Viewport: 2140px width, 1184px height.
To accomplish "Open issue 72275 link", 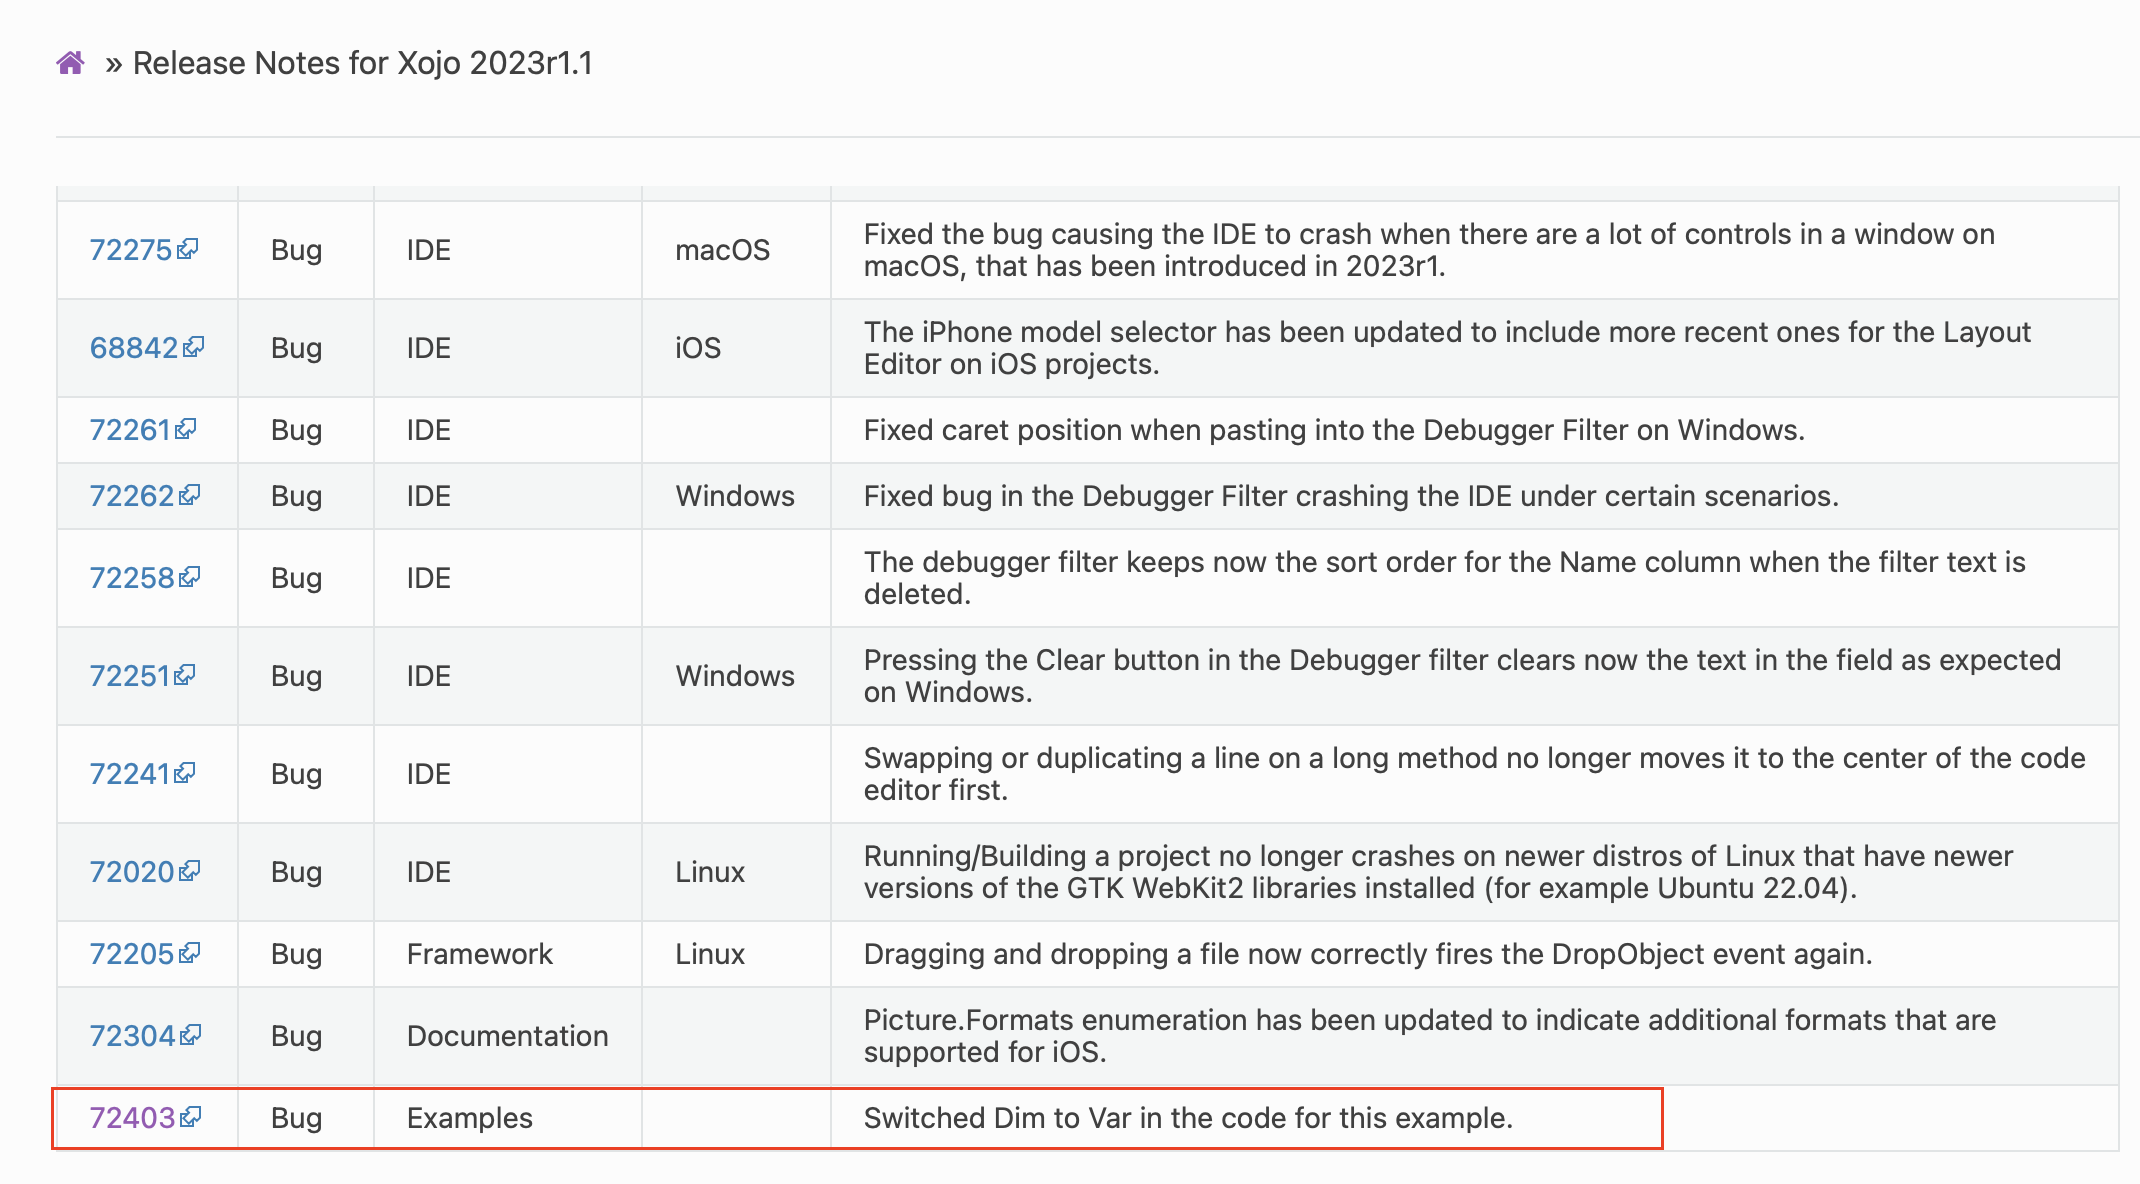I will pyautogui.click(x=131, y=250).
